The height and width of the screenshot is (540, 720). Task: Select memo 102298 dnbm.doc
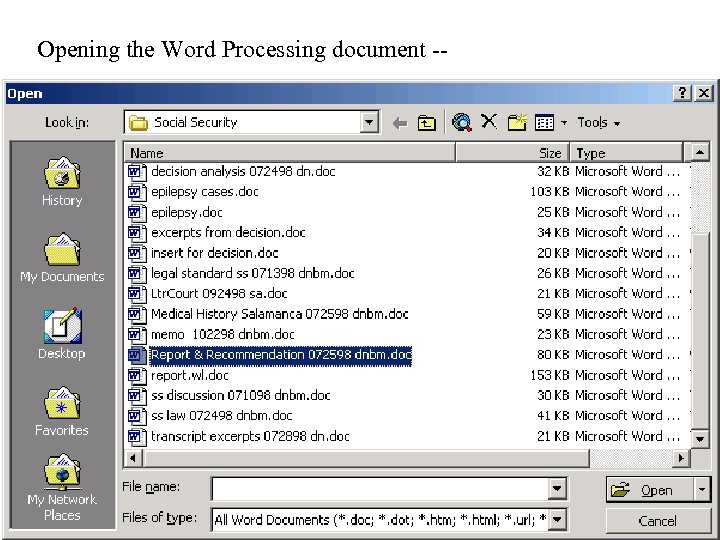223,335
